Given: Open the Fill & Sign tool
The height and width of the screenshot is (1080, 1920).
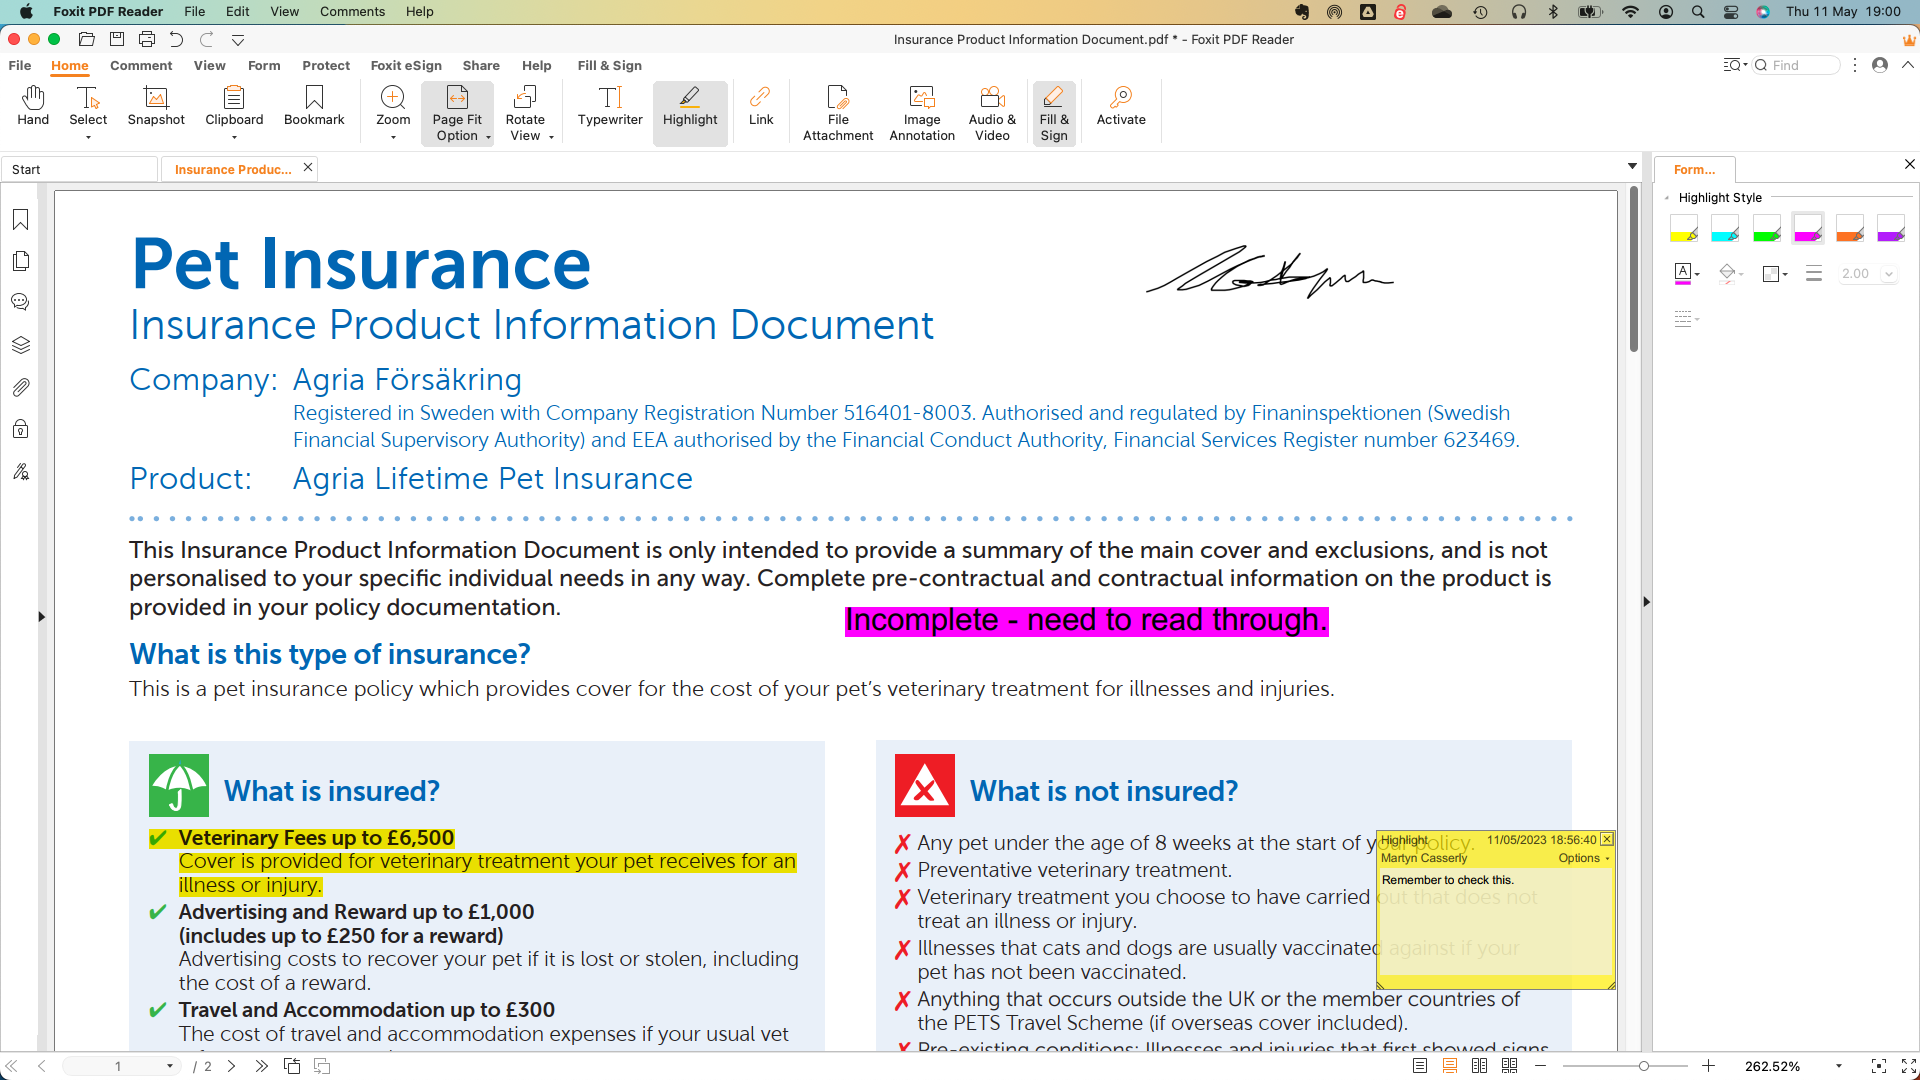Looking at the screenshot, I should point(1054,114).
